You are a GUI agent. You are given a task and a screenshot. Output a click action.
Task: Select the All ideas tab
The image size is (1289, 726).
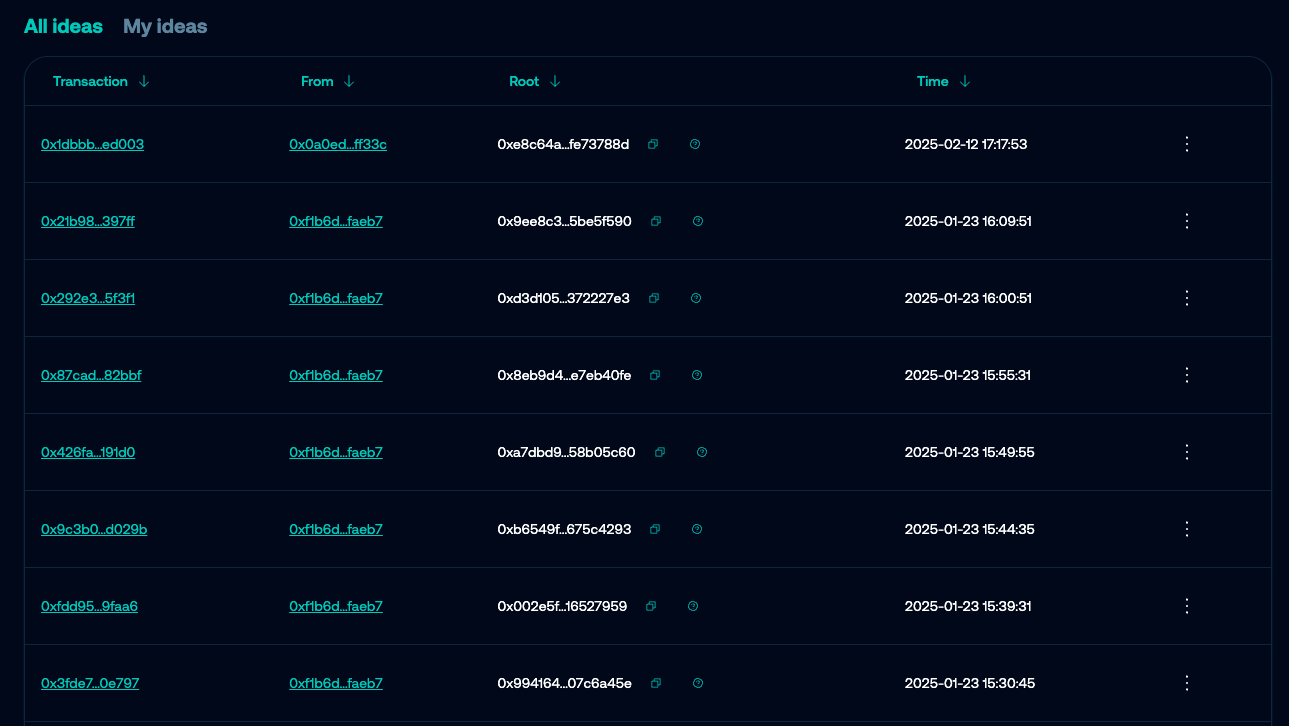point(63,27)
